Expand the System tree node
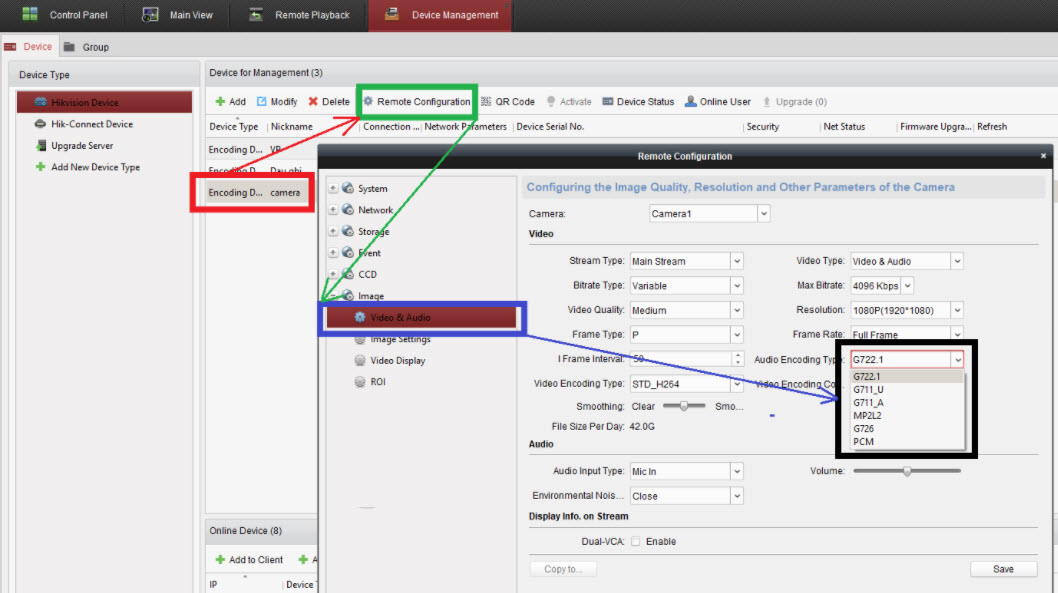 pyautogui.click(x=333, y=189)
